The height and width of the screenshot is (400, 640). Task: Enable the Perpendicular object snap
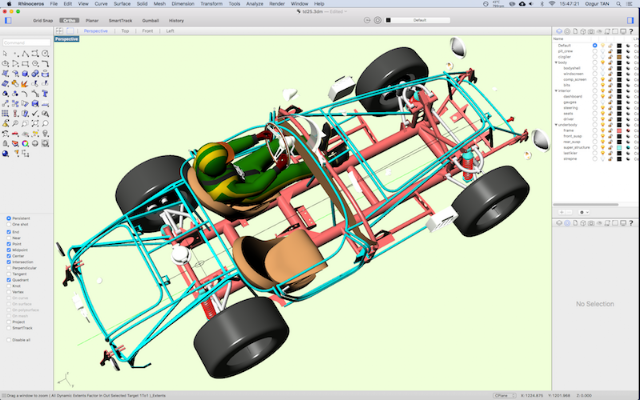[9, 268]
